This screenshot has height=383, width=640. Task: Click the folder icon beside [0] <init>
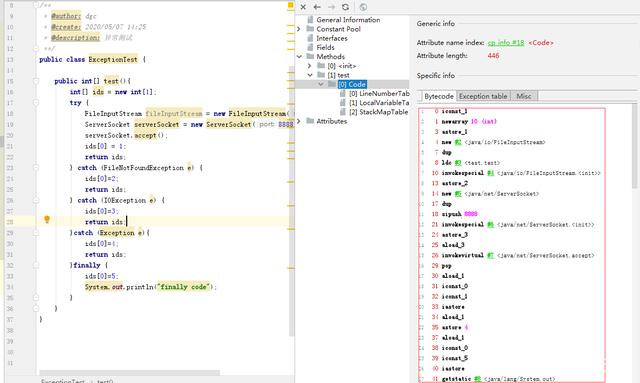click(x=321, y=66)
